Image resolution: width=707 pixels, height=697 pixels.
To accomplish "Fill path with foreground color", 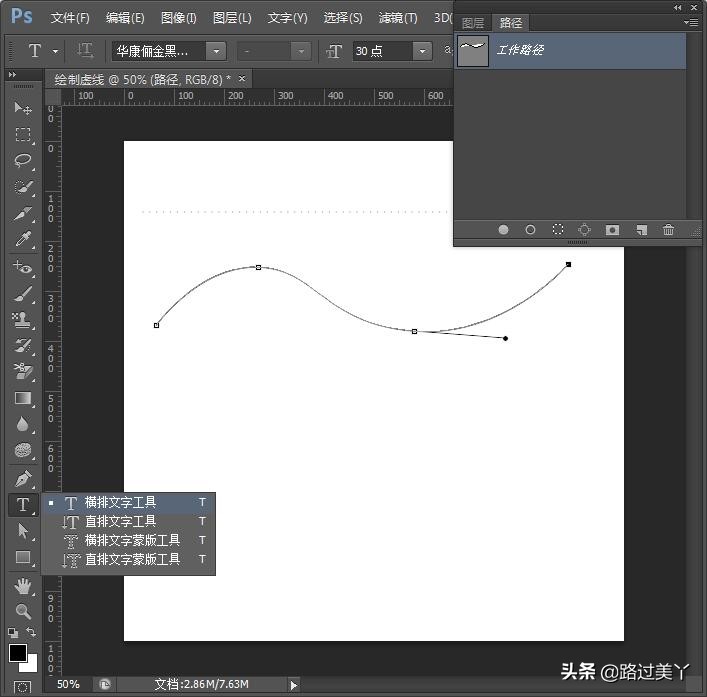I will point(503,230).
